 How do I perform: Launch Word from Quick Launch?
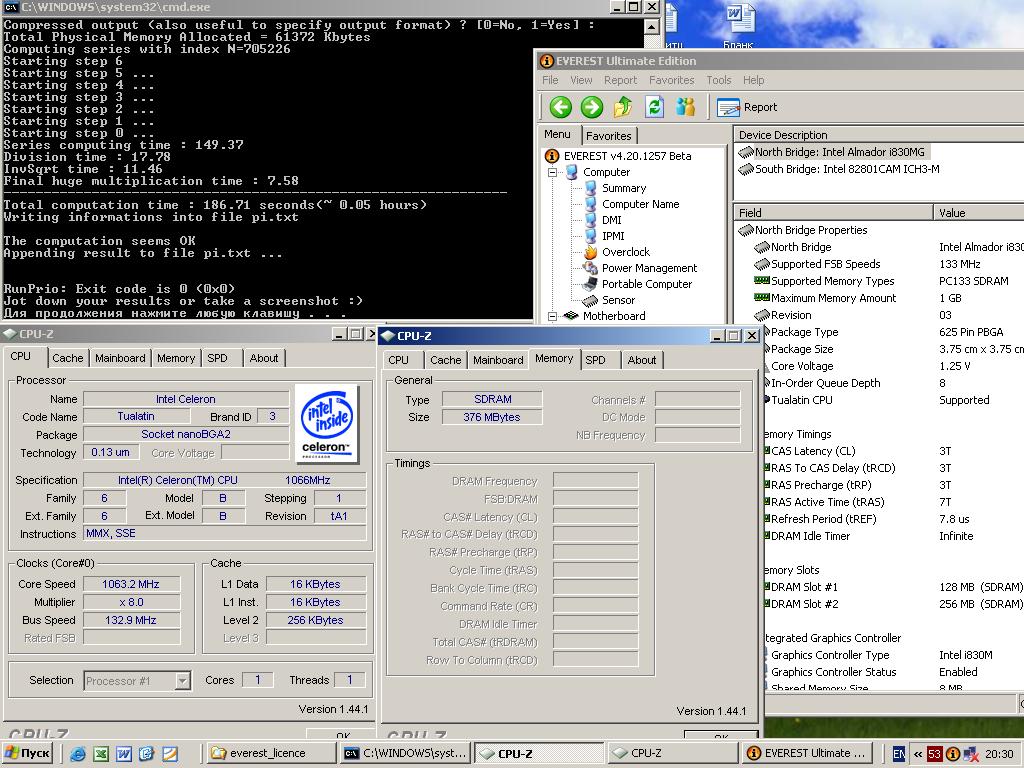coord(123,754)
